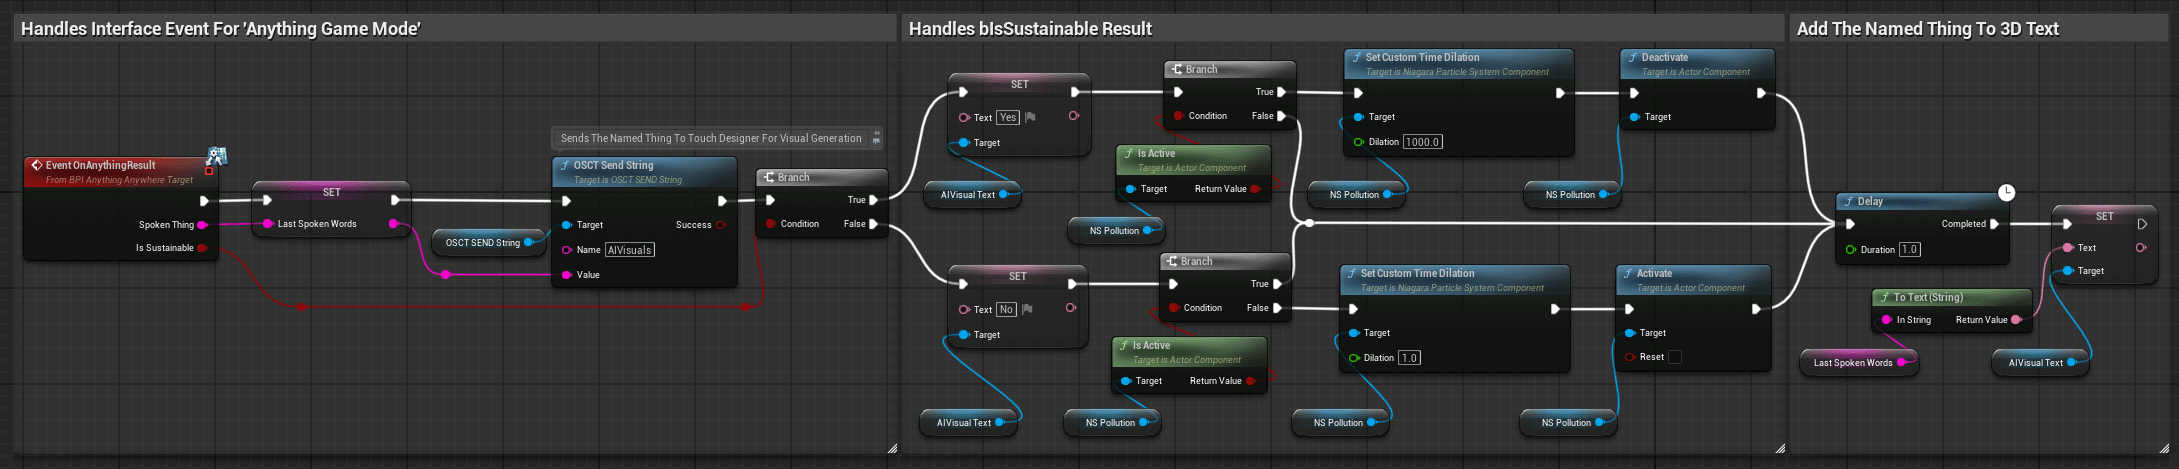Screen dimensions: 2179x469
Task: Click the Duration field on the Delay node
Action: click(1910, 249)
